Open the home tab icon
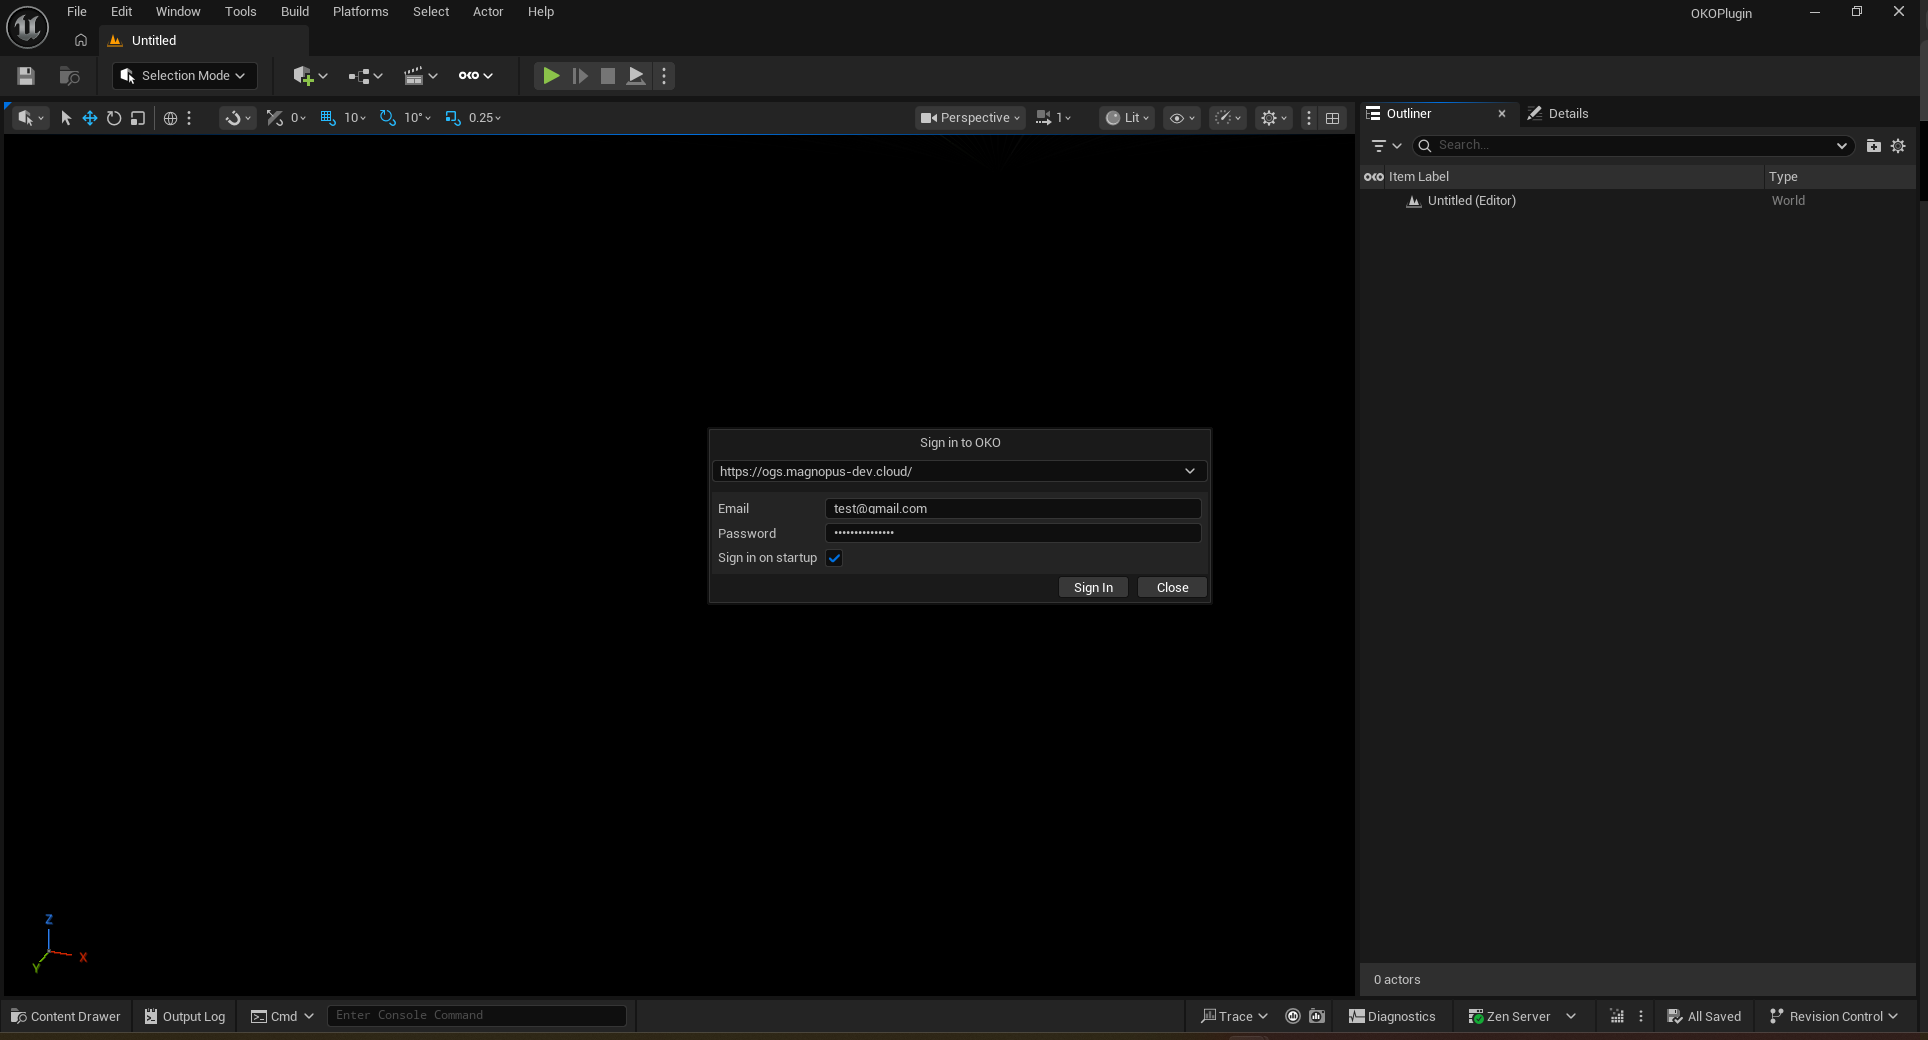The height and width of the screenshot is (1040, 1928). click(x=81, y=41)
